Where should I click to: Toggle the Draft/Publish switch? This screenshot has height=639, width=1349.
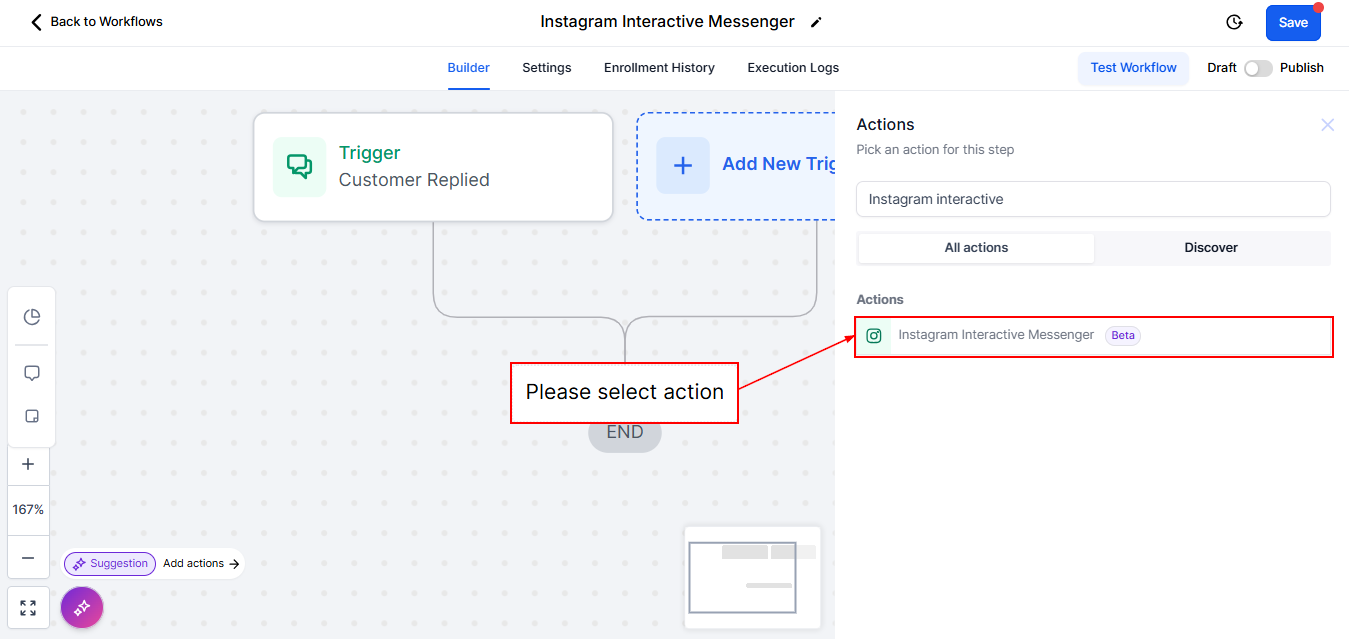(1257, 68)
